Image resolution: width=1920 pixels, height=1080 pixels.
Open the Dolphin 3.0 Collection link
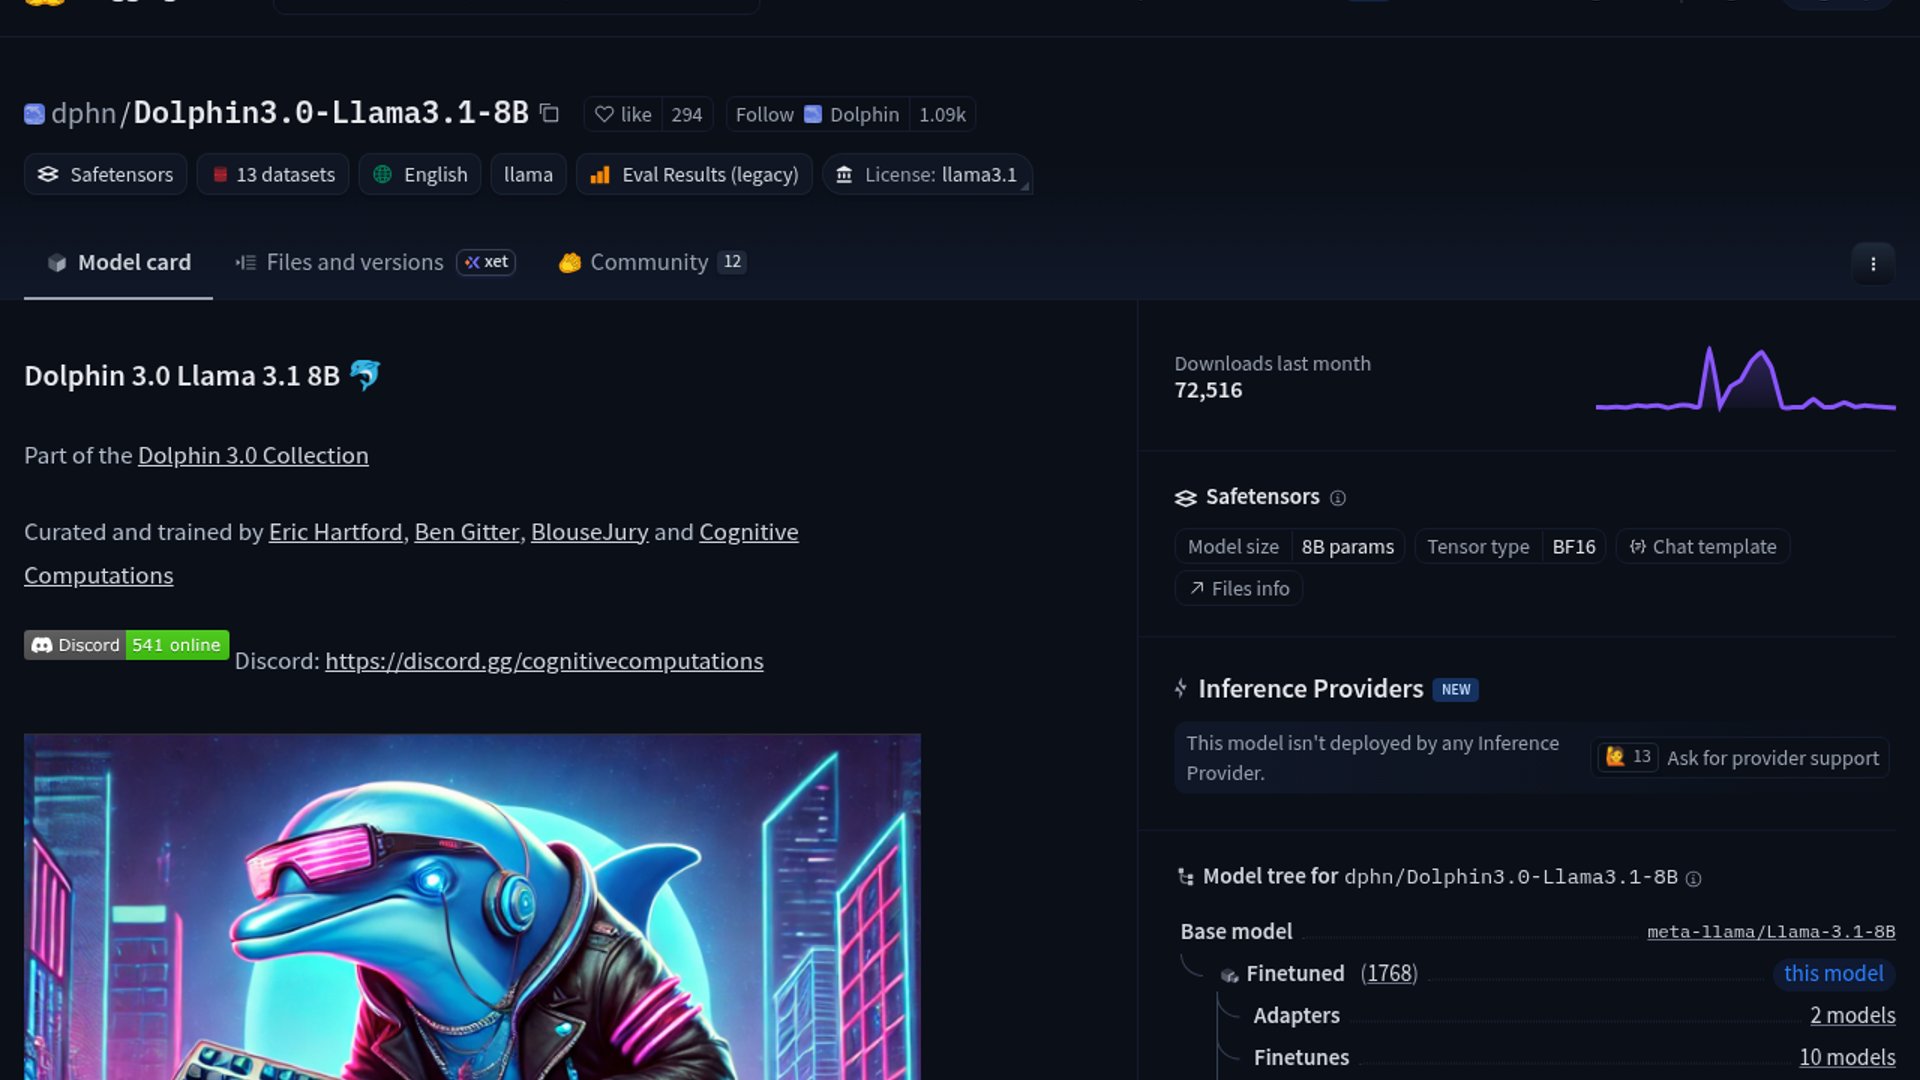252,455
